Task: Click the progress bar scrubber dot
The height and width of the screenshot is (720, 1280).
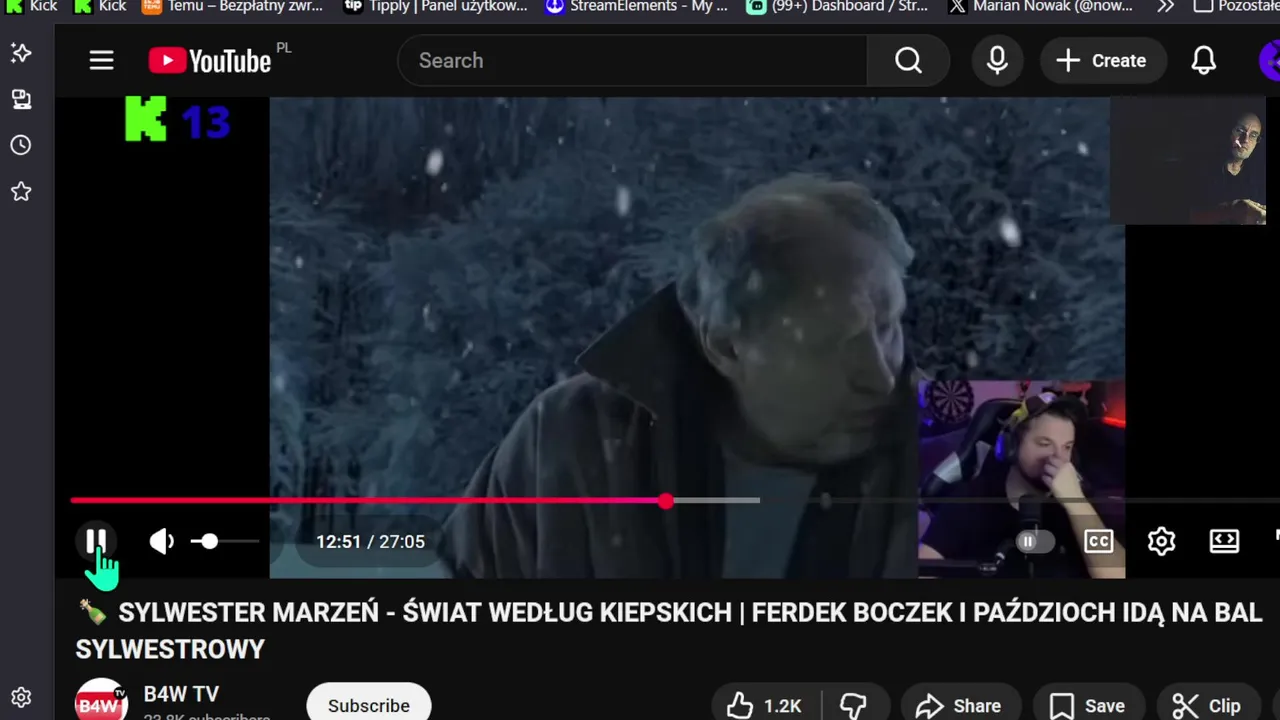Action: point(666,500)
